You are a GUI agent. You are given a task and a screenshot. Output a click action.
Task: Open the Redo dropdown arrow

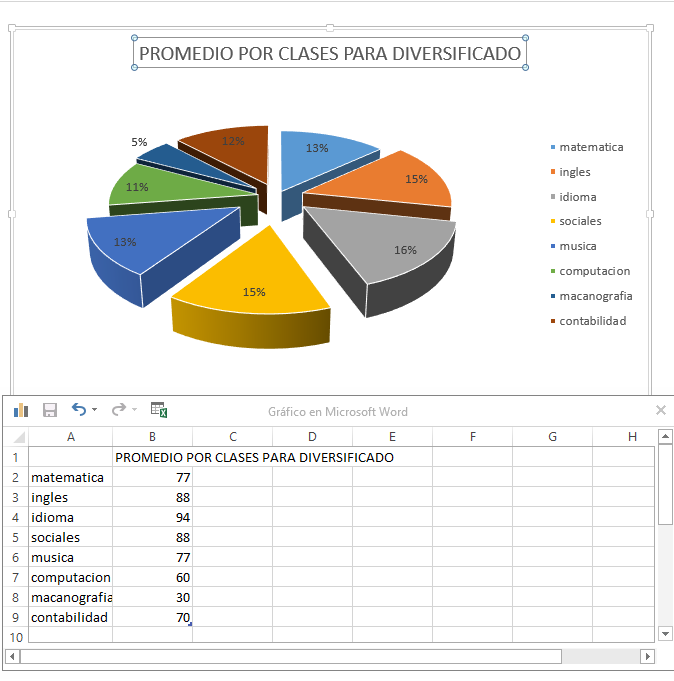134,410
